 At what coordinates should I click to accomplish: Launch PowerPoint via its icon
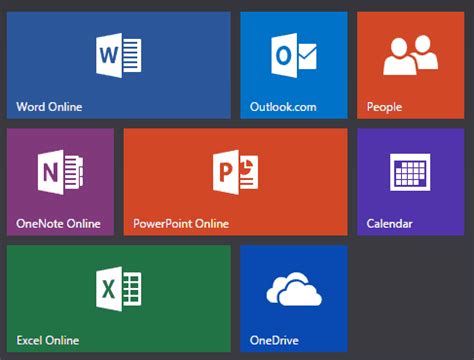coord(235,172)
